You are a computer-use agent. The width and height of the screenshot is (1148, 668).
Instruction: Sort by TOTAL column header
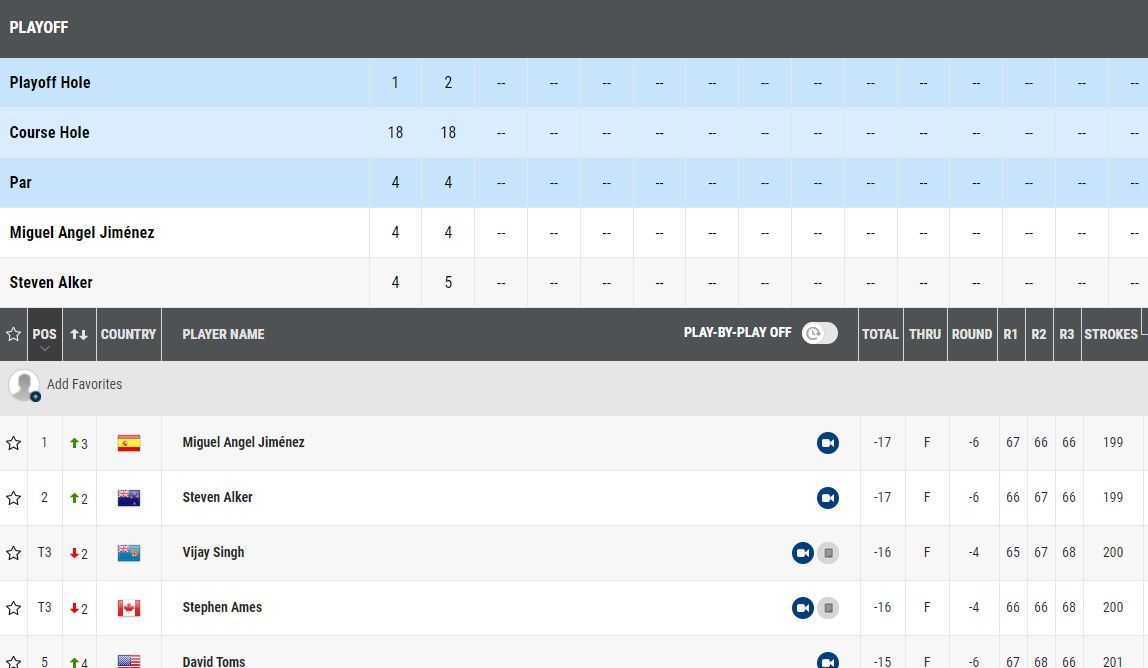pyautogui.click(x=880, y=335)
